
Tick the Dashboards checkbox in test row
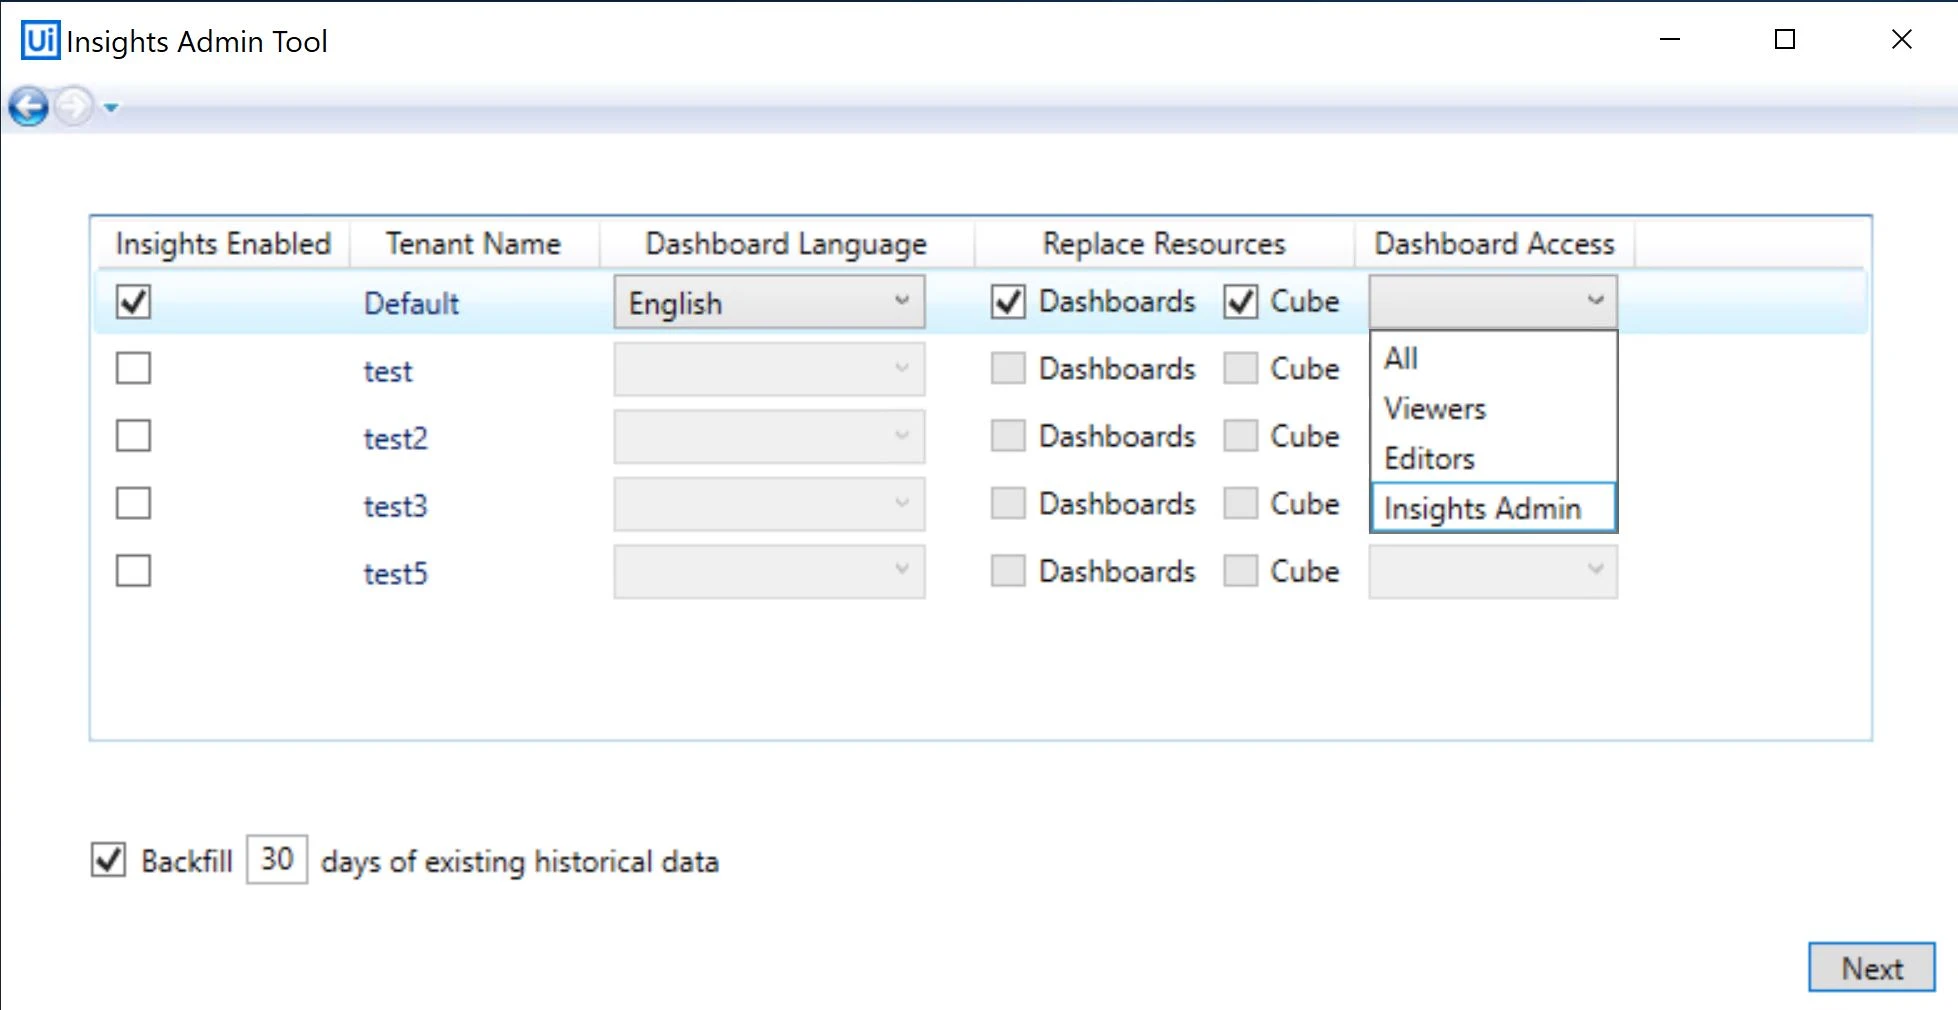[1008, 368]
